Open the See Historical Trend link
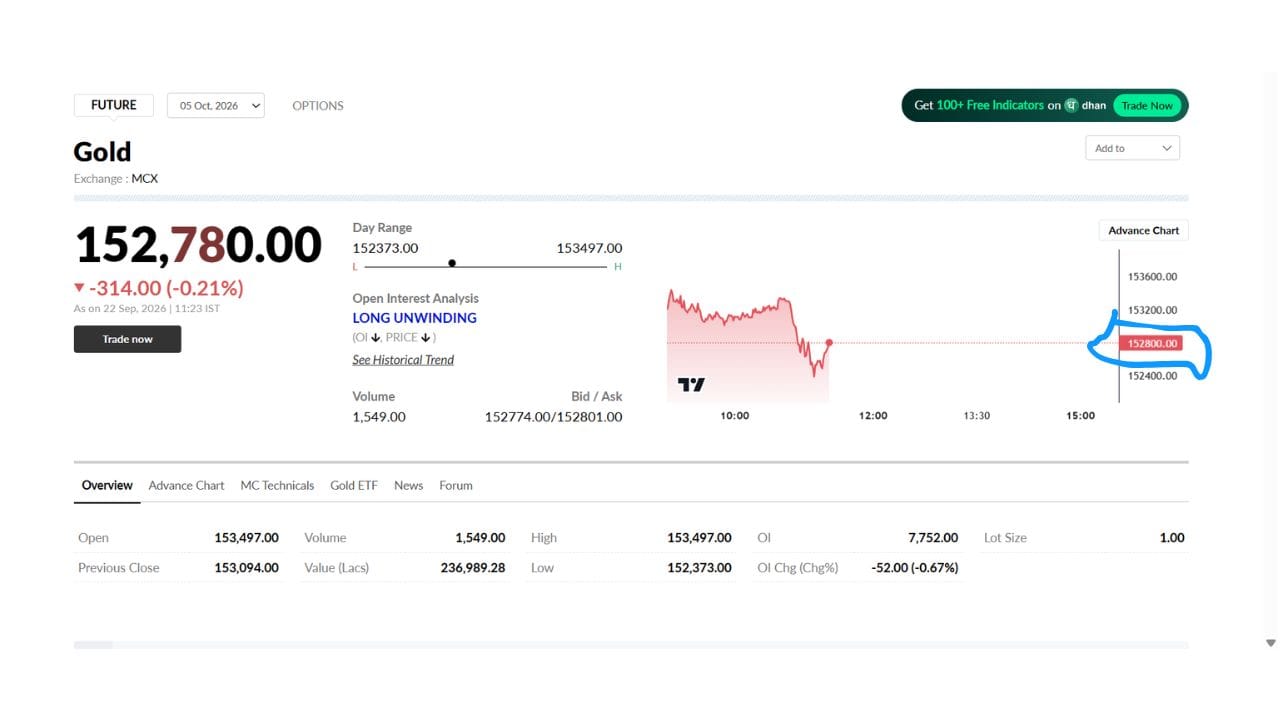 403,360
